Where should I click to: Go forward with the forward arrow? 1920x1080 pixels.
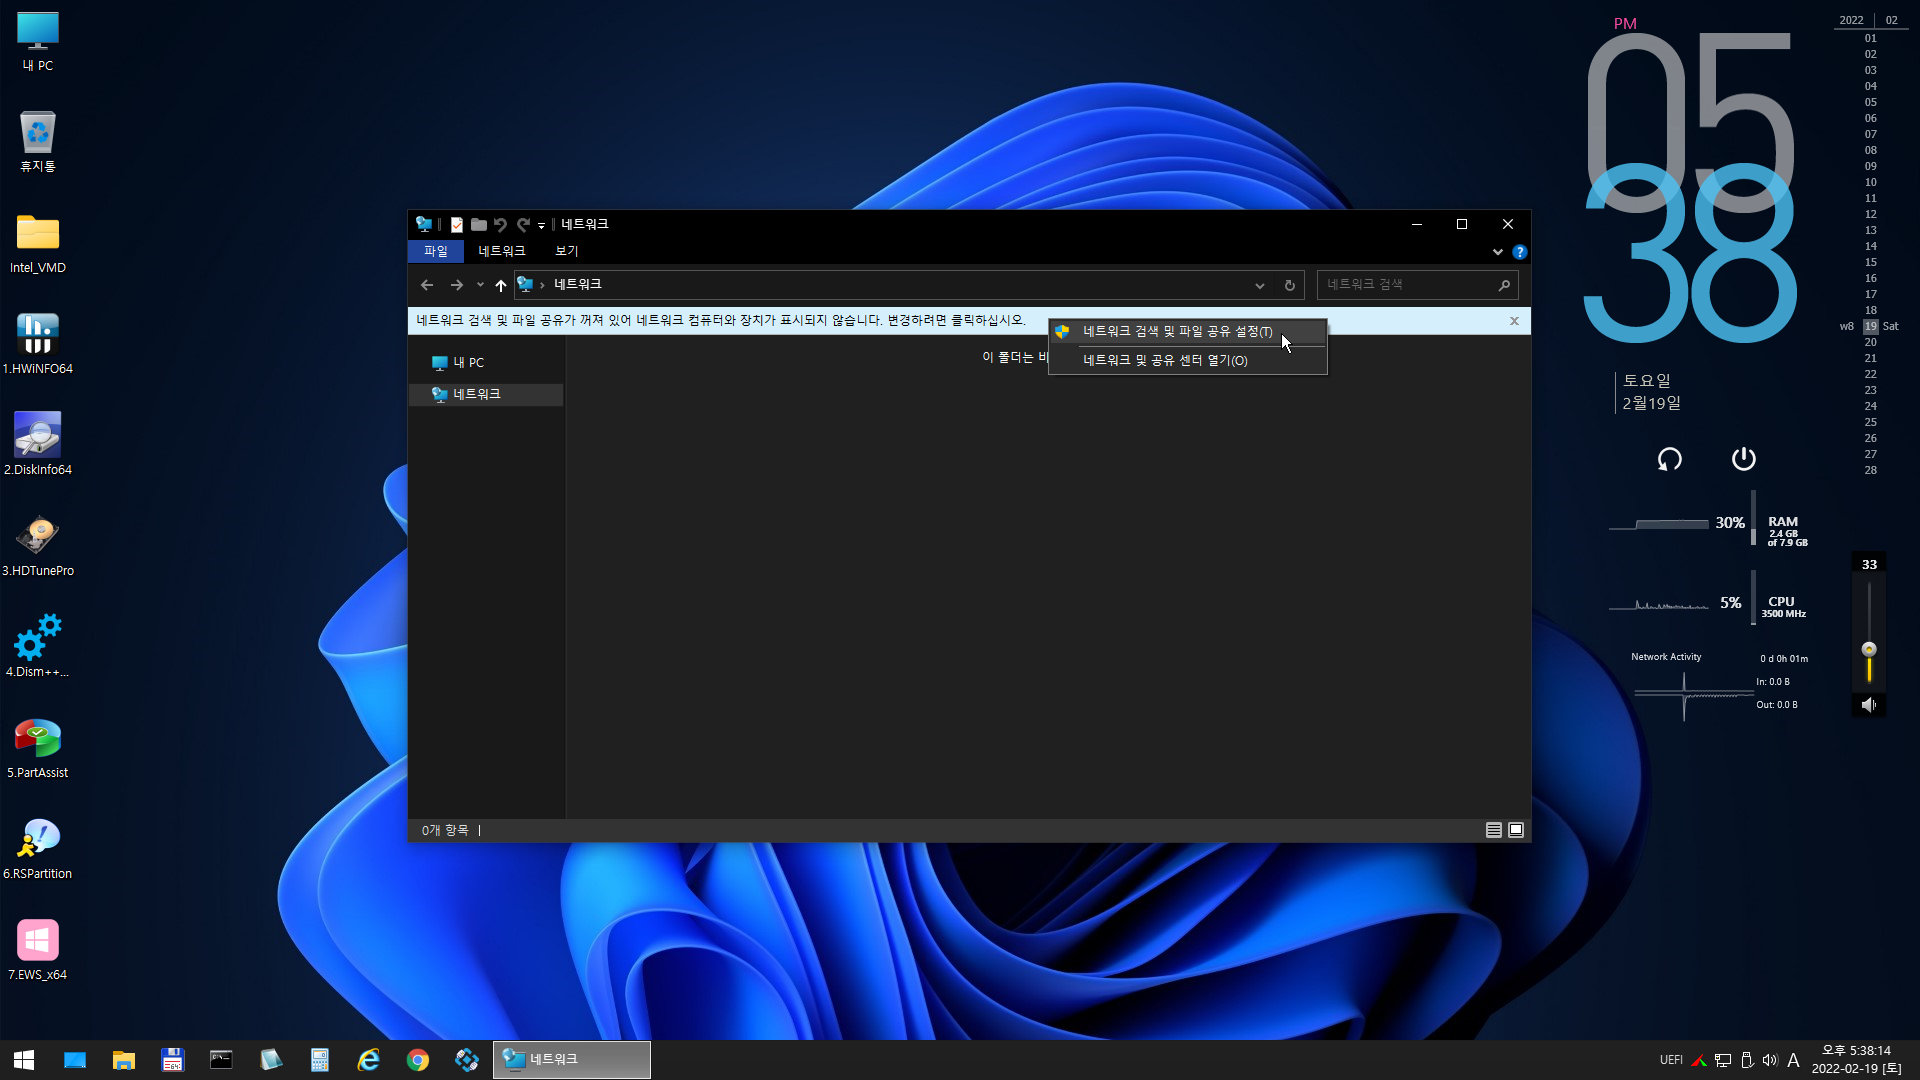(457, 285)
